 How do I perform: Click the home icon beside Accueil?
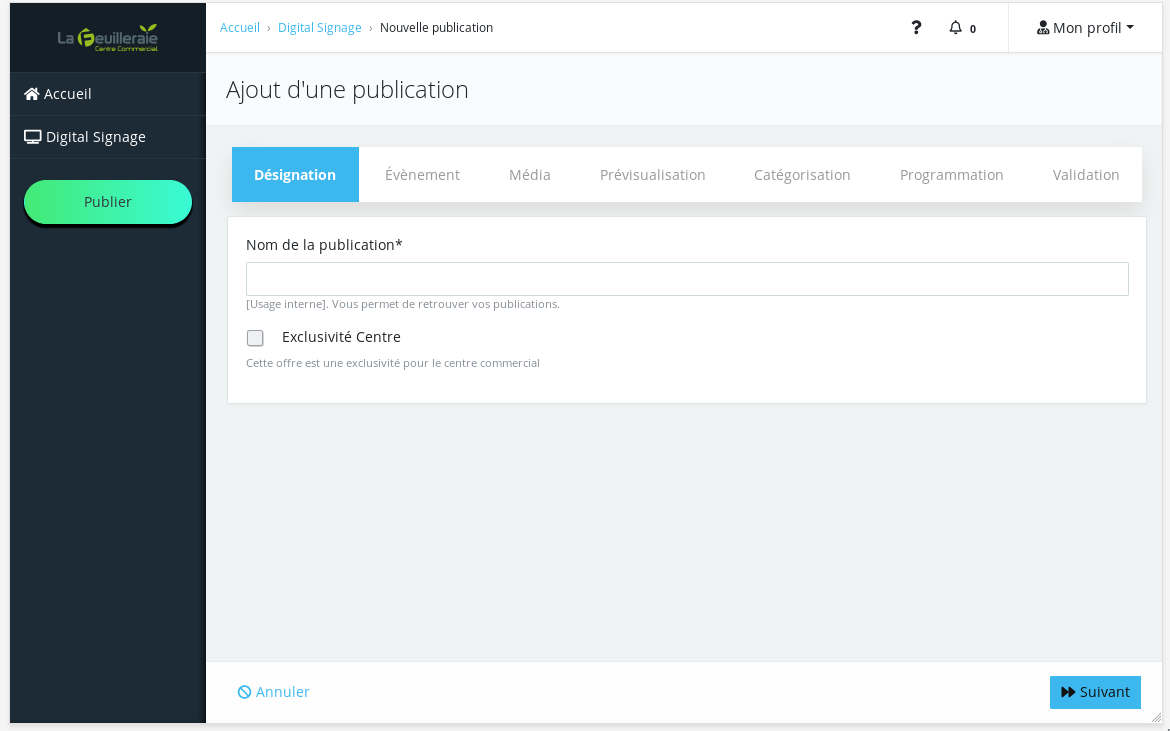31,94
